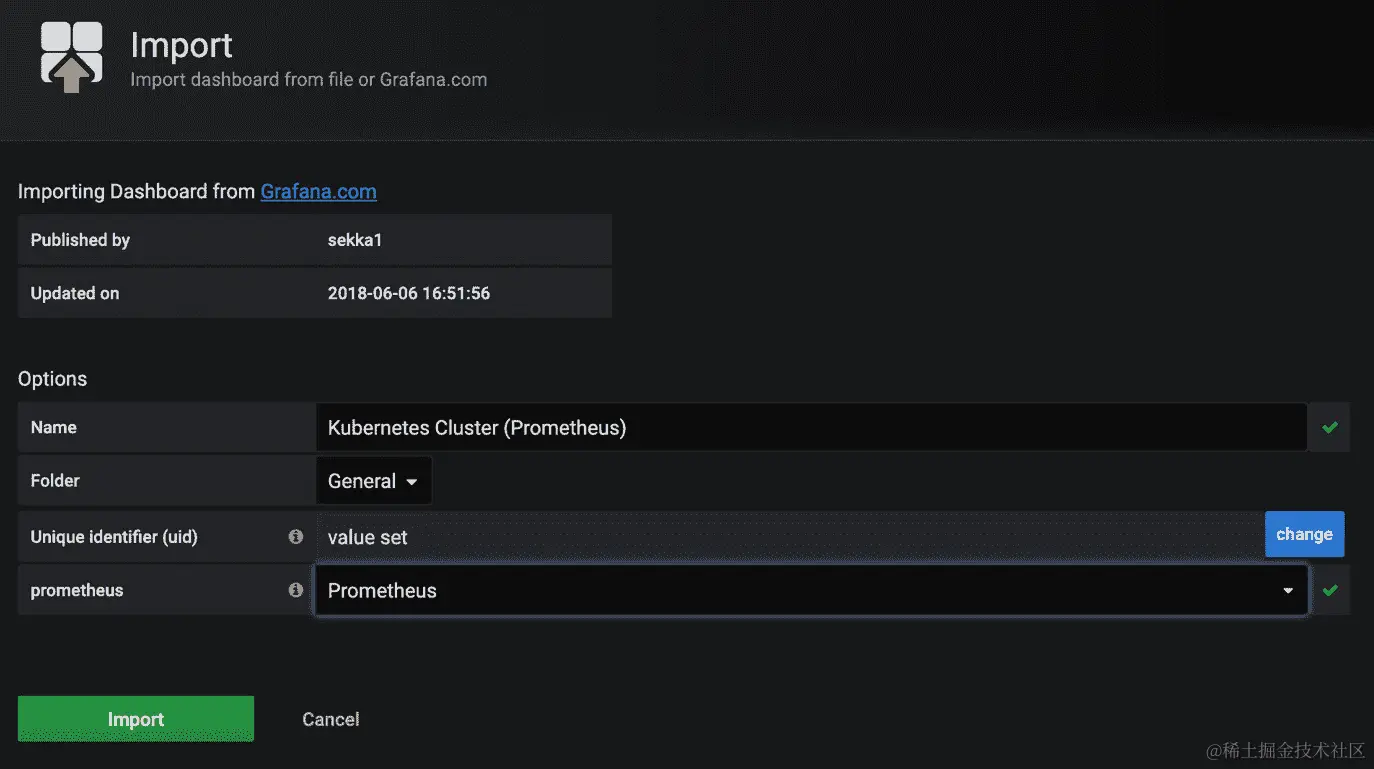Click the 'value set' uid field
The width and height of the screenshot is (1374, 769).
(790, 537)
